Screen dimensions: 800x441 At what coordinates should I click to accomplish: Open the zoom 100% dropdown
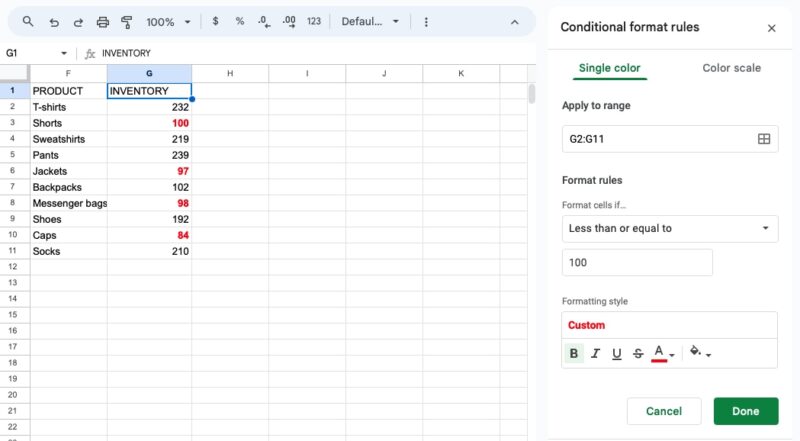point(168,22)
